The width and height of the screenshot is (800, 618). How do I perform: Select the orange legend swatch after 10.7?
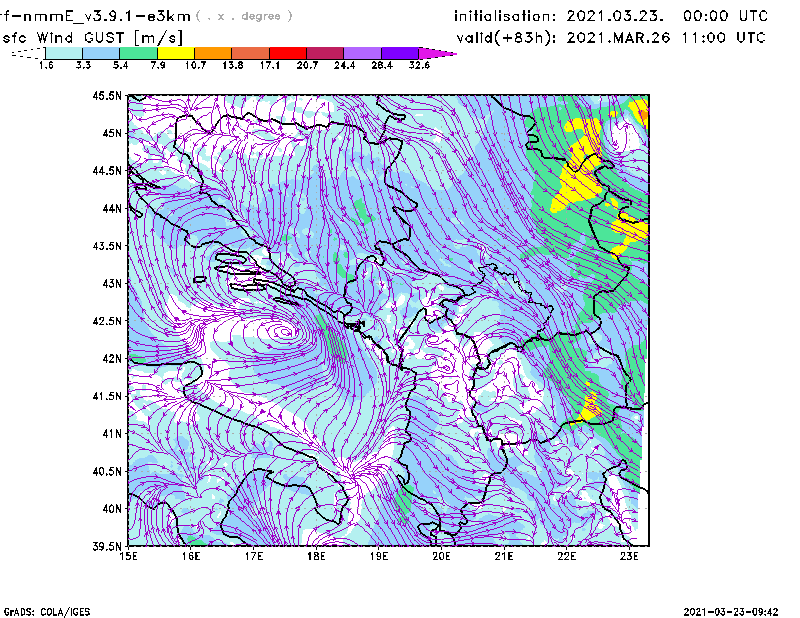coord(212,52)
